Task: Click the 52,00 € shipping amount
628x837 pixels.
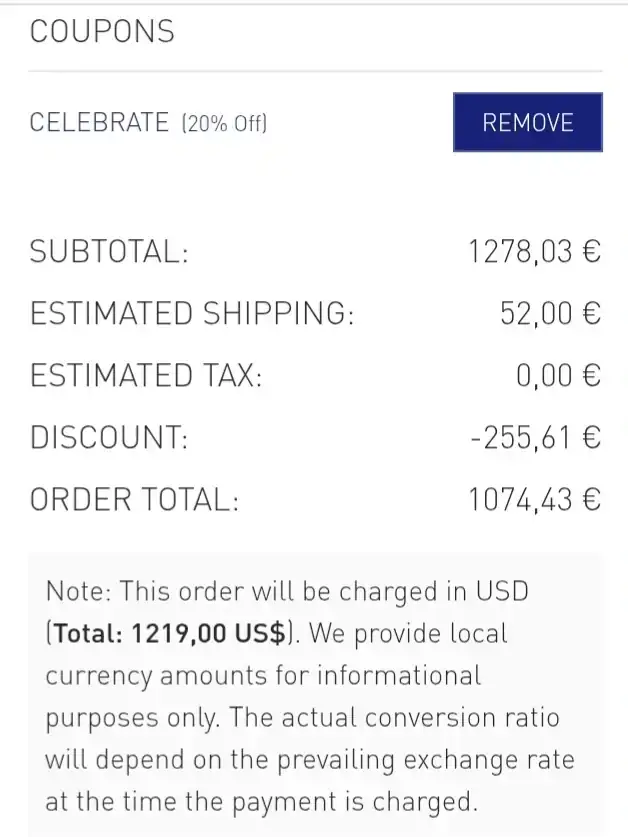Action: (550, 314)
